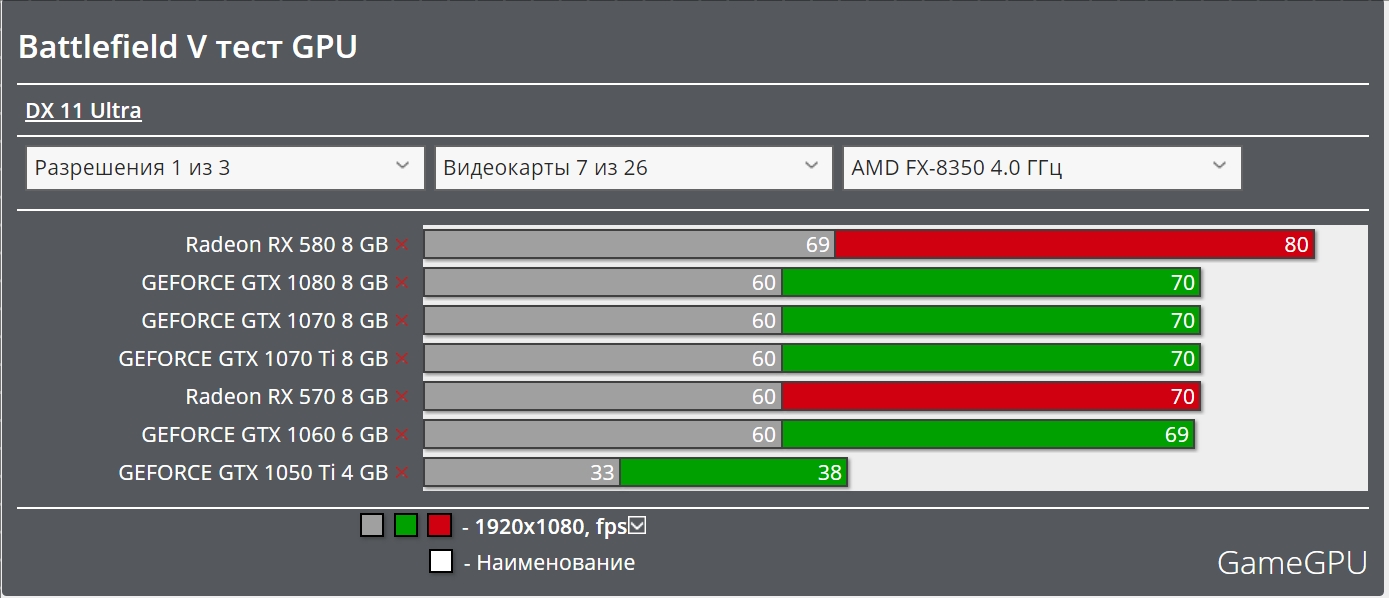Click the green bar showing 38 fps
Viewport: 1389px width, 598px height.
734,473
